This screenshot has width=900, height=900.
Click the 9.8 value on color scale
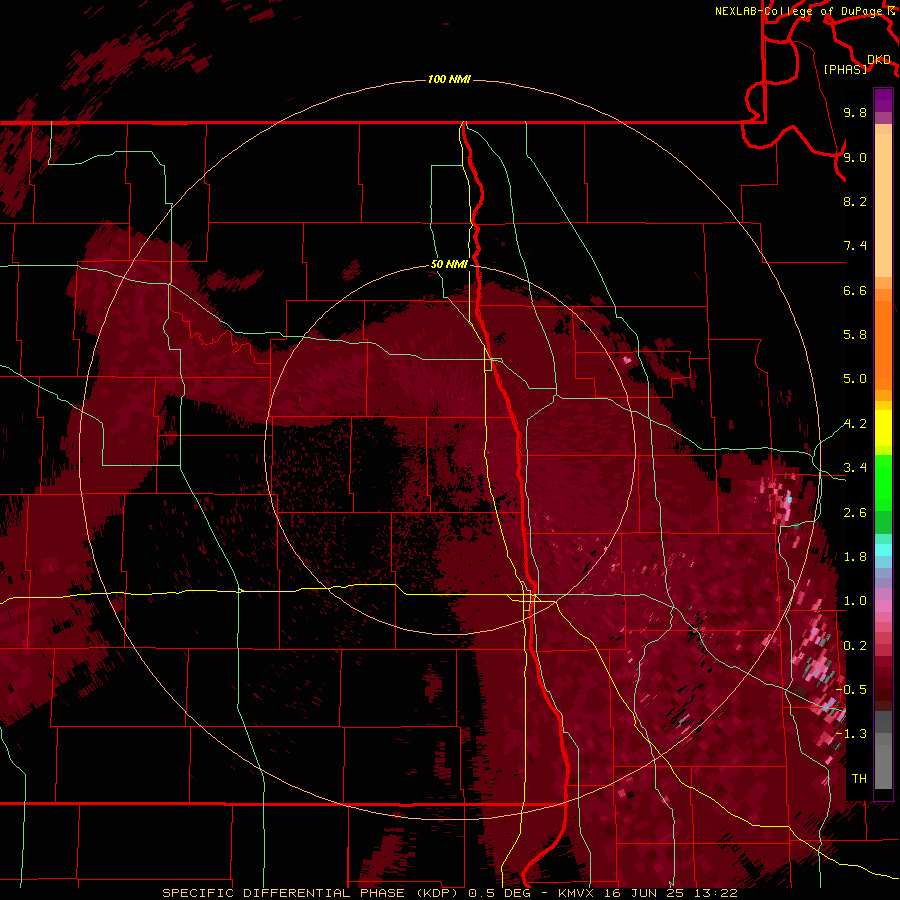pyautogui.click(x=855, y=112)
